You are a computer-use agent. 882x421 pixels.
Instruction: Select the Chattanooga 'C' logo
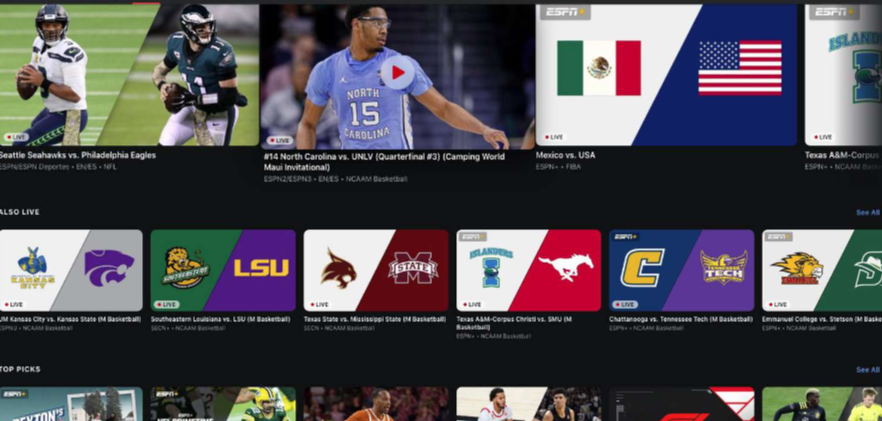643,268
